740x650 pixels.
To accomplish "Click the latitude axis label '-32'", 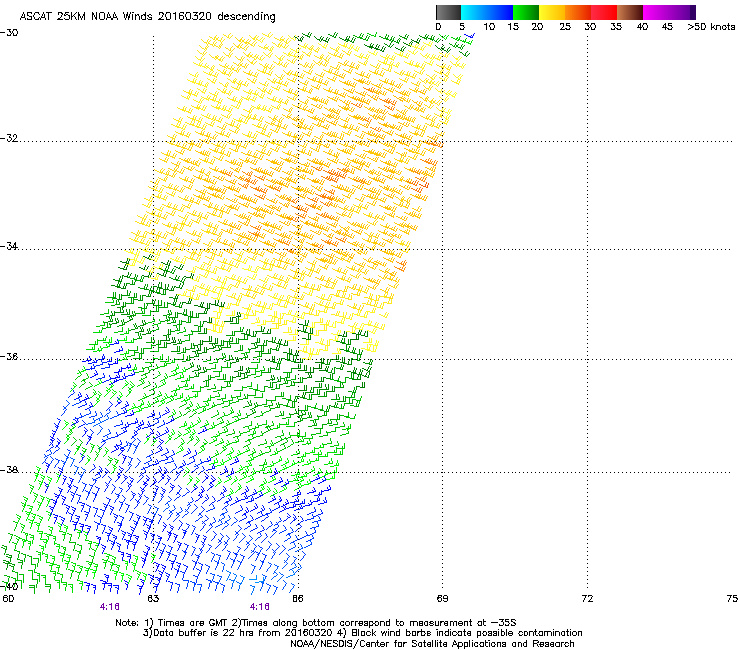I will [9, 138].
